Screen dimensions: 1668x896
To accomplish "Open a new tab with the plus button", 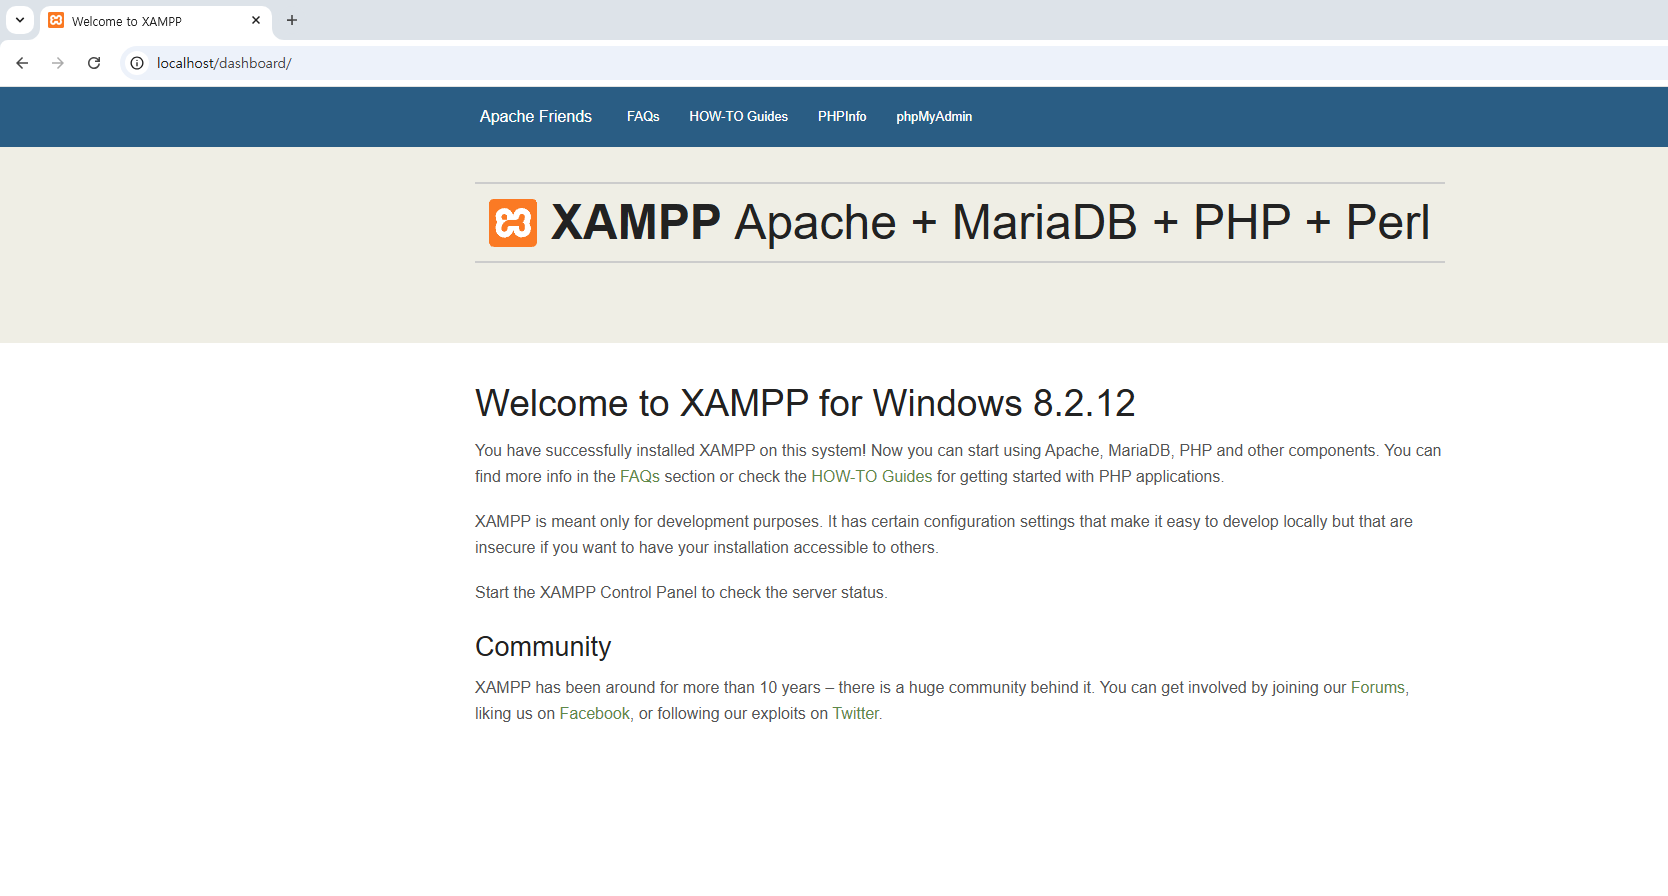I will pos(292,20).
